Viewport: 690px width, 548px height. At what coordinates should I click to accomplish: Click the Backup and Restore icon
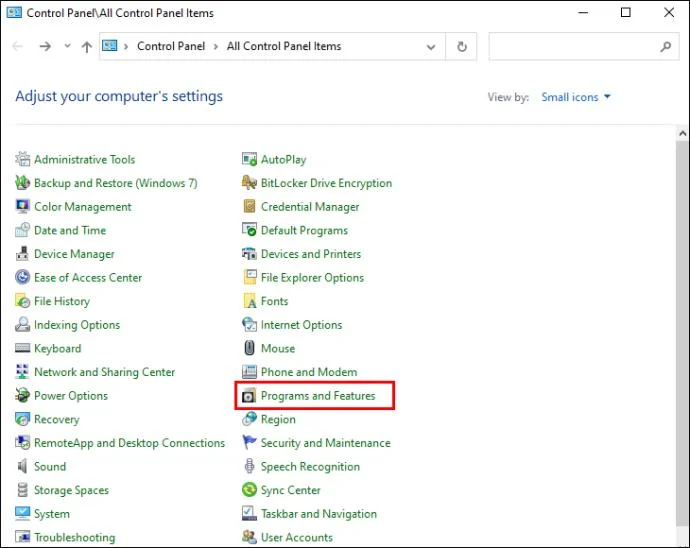pos(22,183)
